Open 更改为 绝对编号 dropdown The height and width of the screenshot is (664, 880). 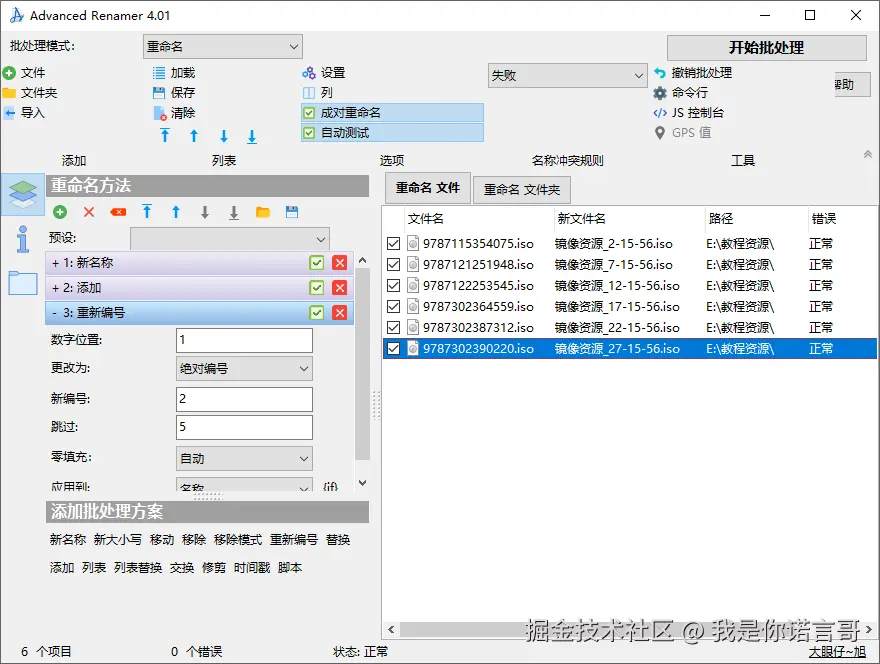[x=244, y=369]
